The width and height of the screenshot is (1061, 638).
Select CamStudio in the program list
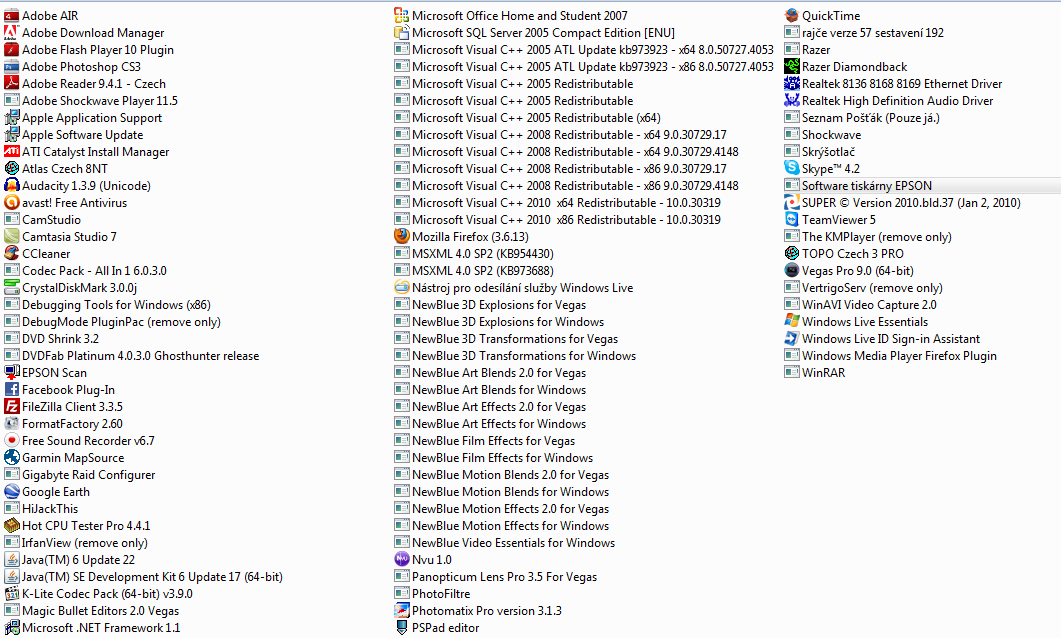(43, 219)
